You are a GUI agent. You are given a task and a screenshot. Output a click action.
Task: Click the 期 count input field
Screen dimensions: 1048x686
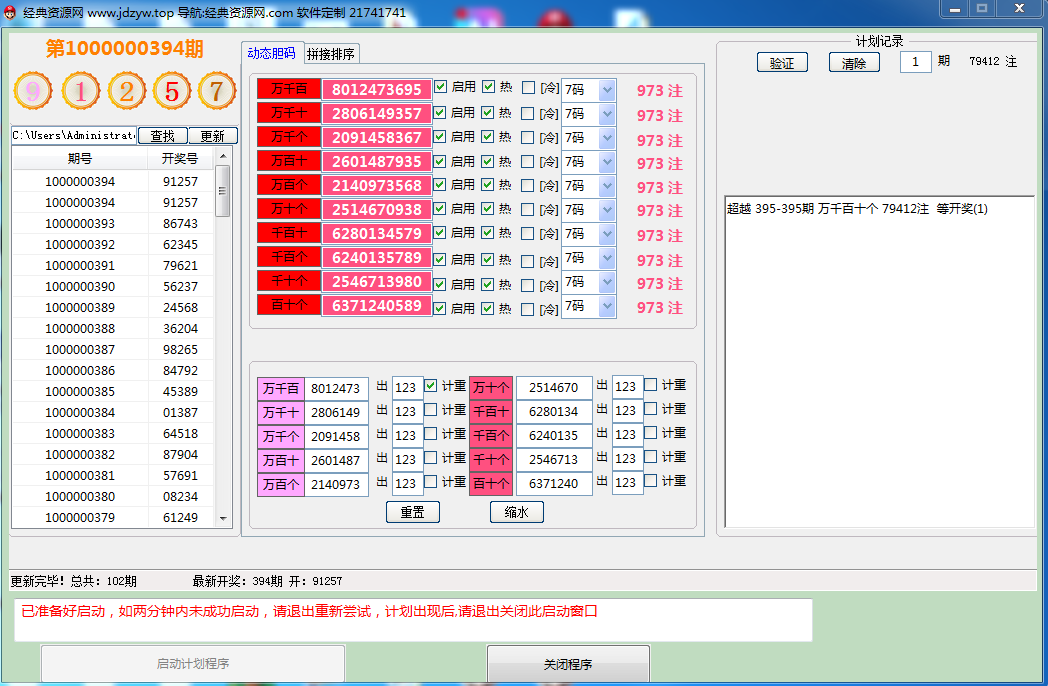pos(915,62)
